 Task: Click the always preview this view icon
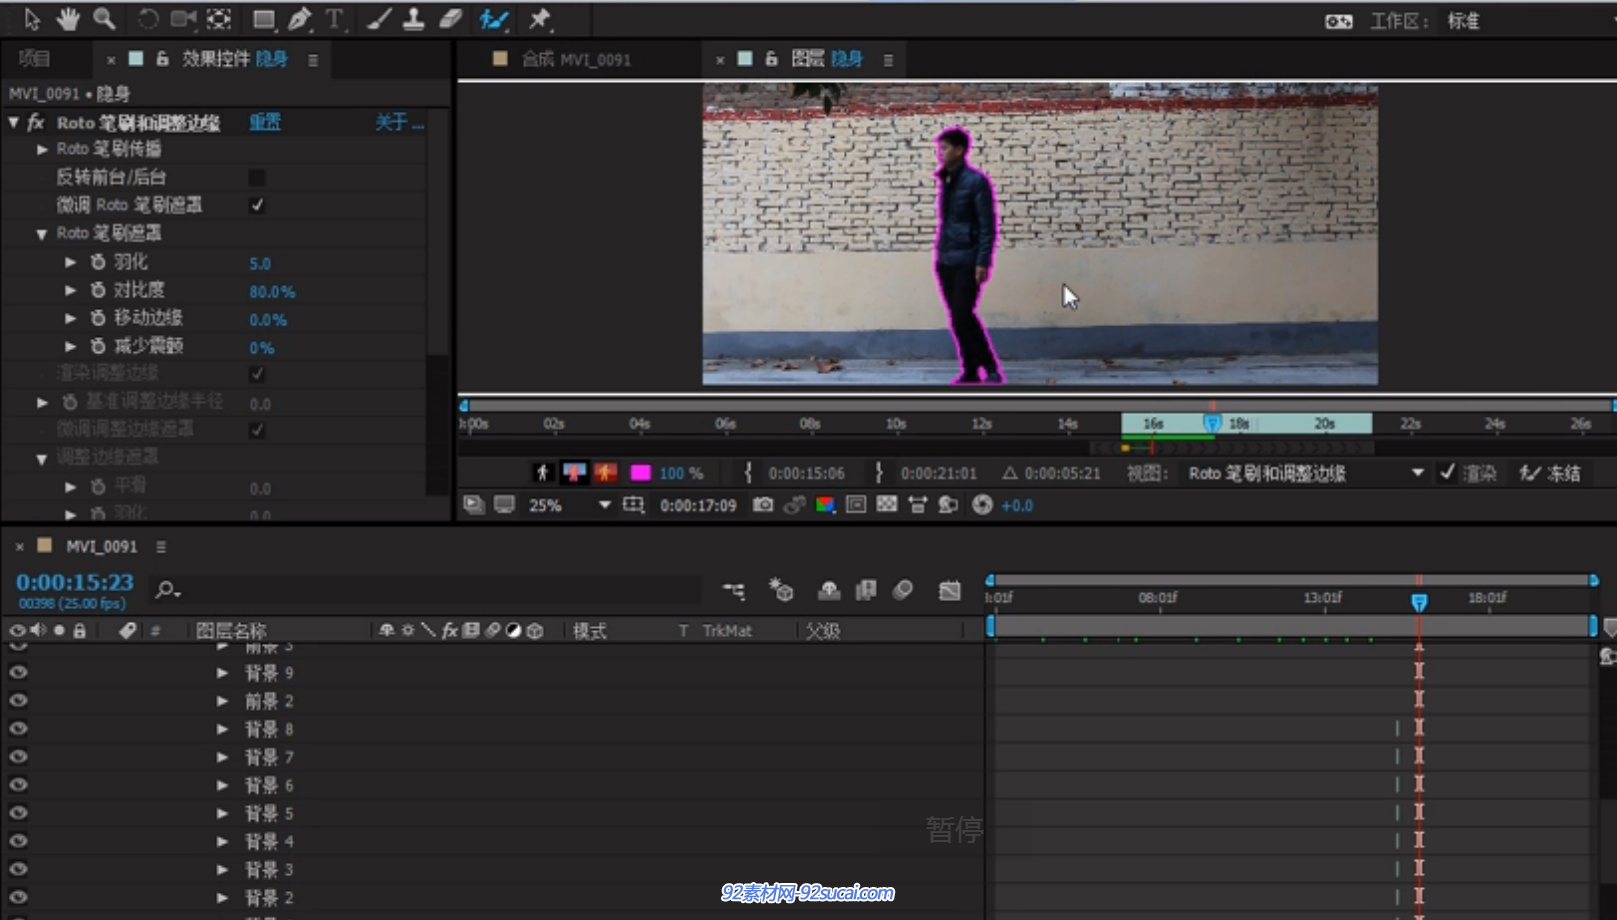pyautogui.click(x=474, y=505)
